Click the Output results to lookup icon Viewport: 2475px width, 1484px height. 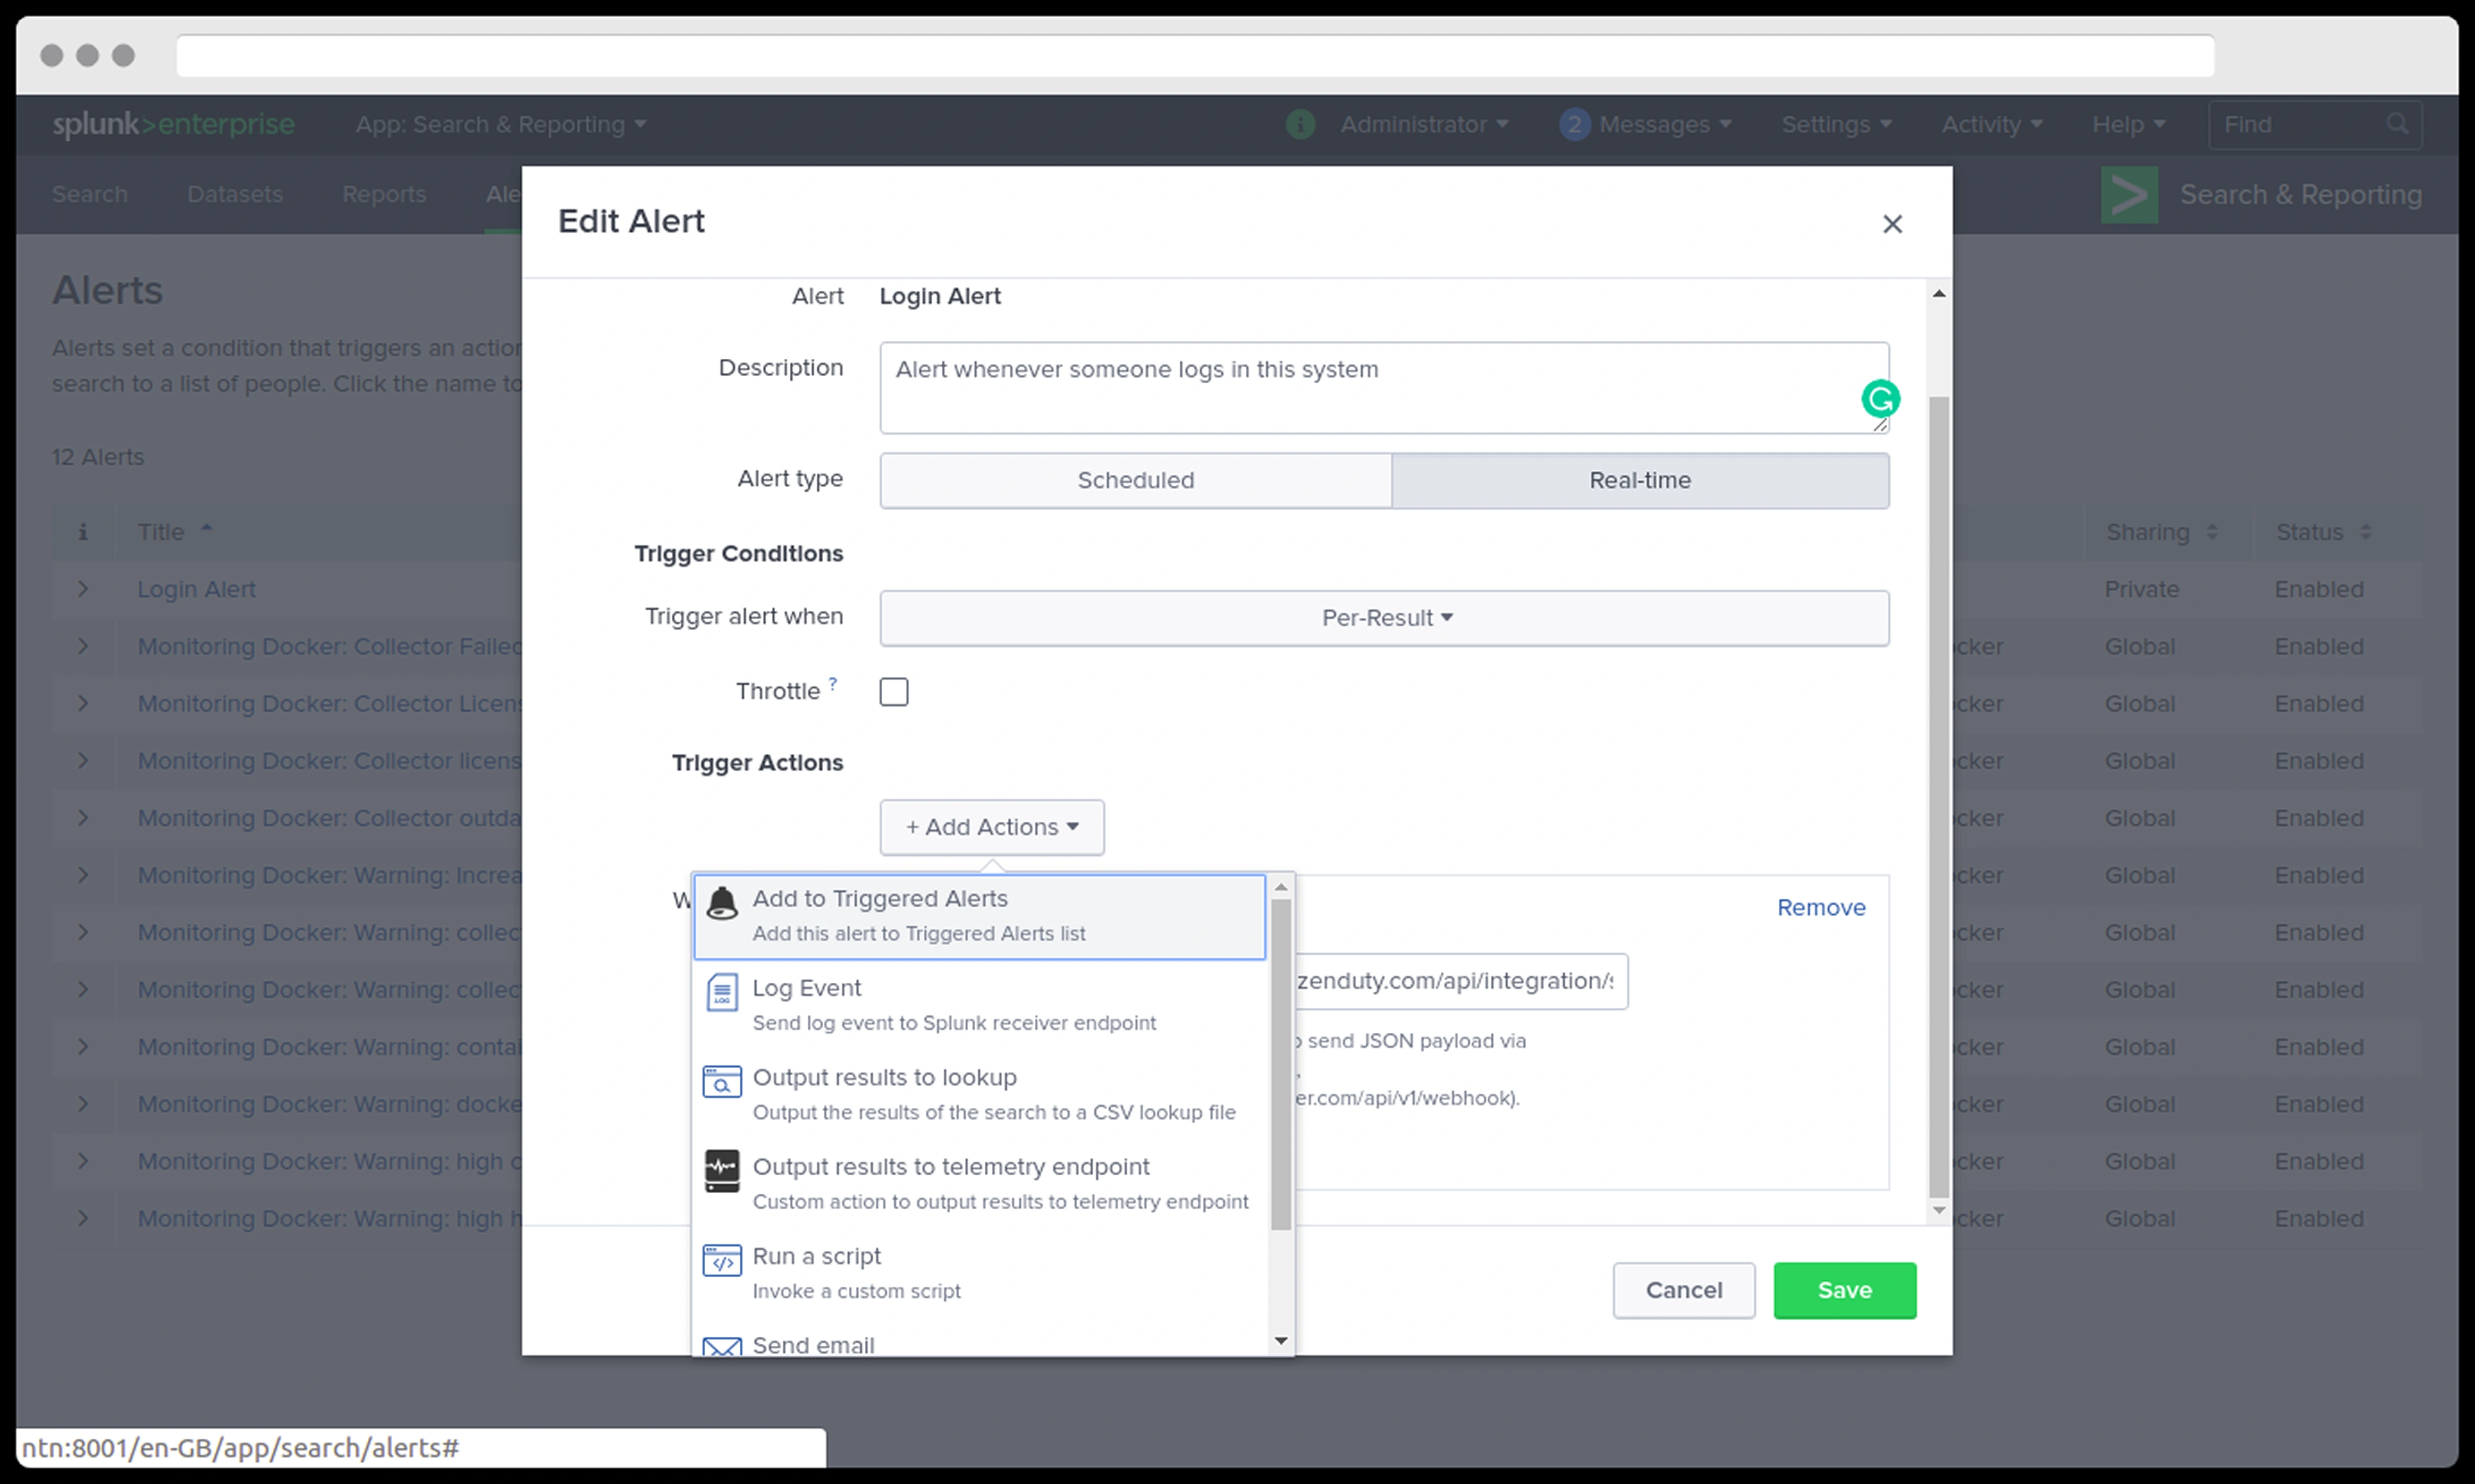tap(722, 1082)
